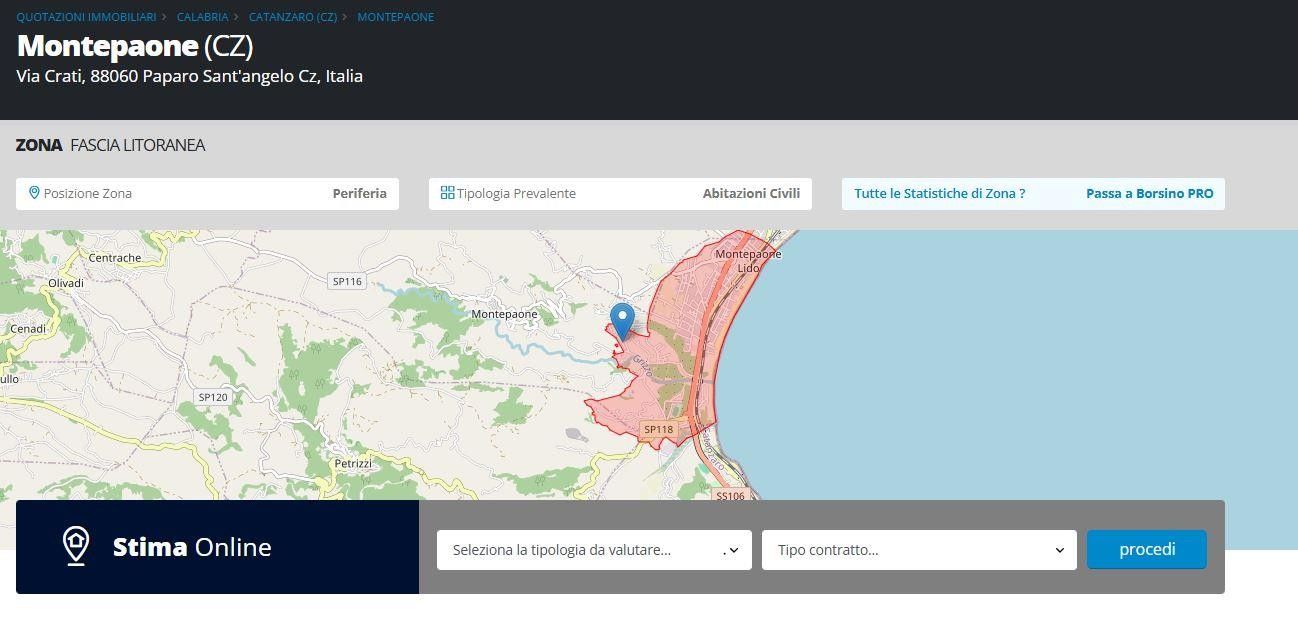Open the 'Seleziona la tipologia da valutare' dropdown

(594, 550)
